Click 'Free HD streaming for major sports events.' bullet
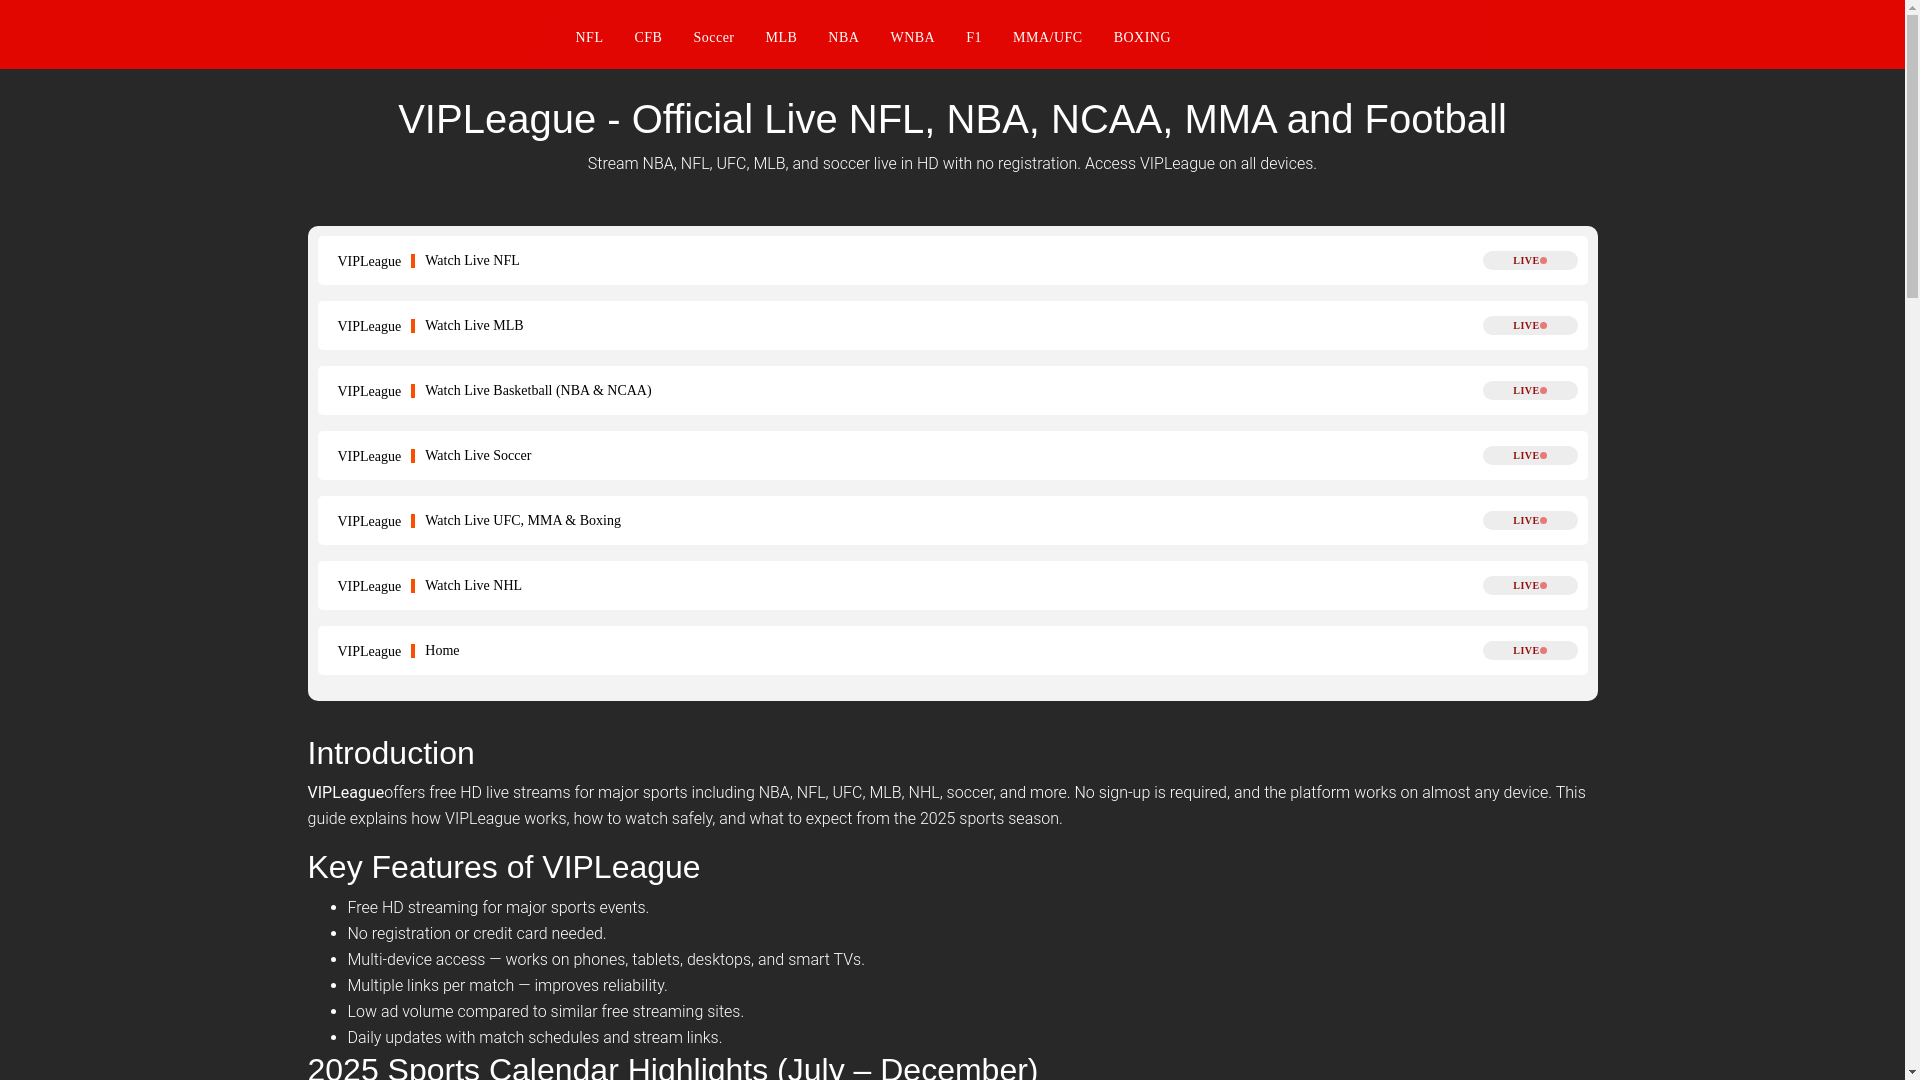The height and width of the screenshot is (1080, 1920). (498, 908)
